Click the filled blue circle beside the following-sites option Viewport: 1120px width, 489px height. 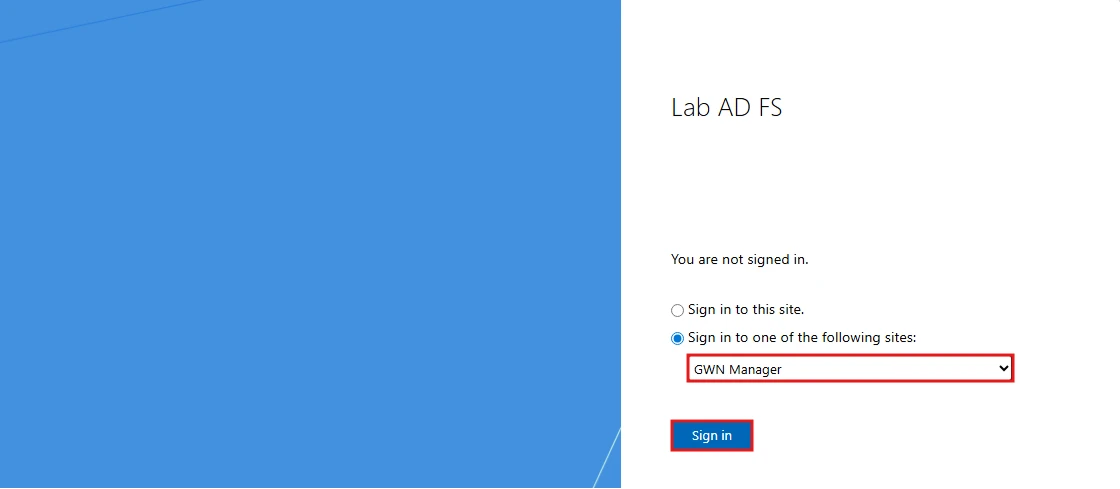677,338
